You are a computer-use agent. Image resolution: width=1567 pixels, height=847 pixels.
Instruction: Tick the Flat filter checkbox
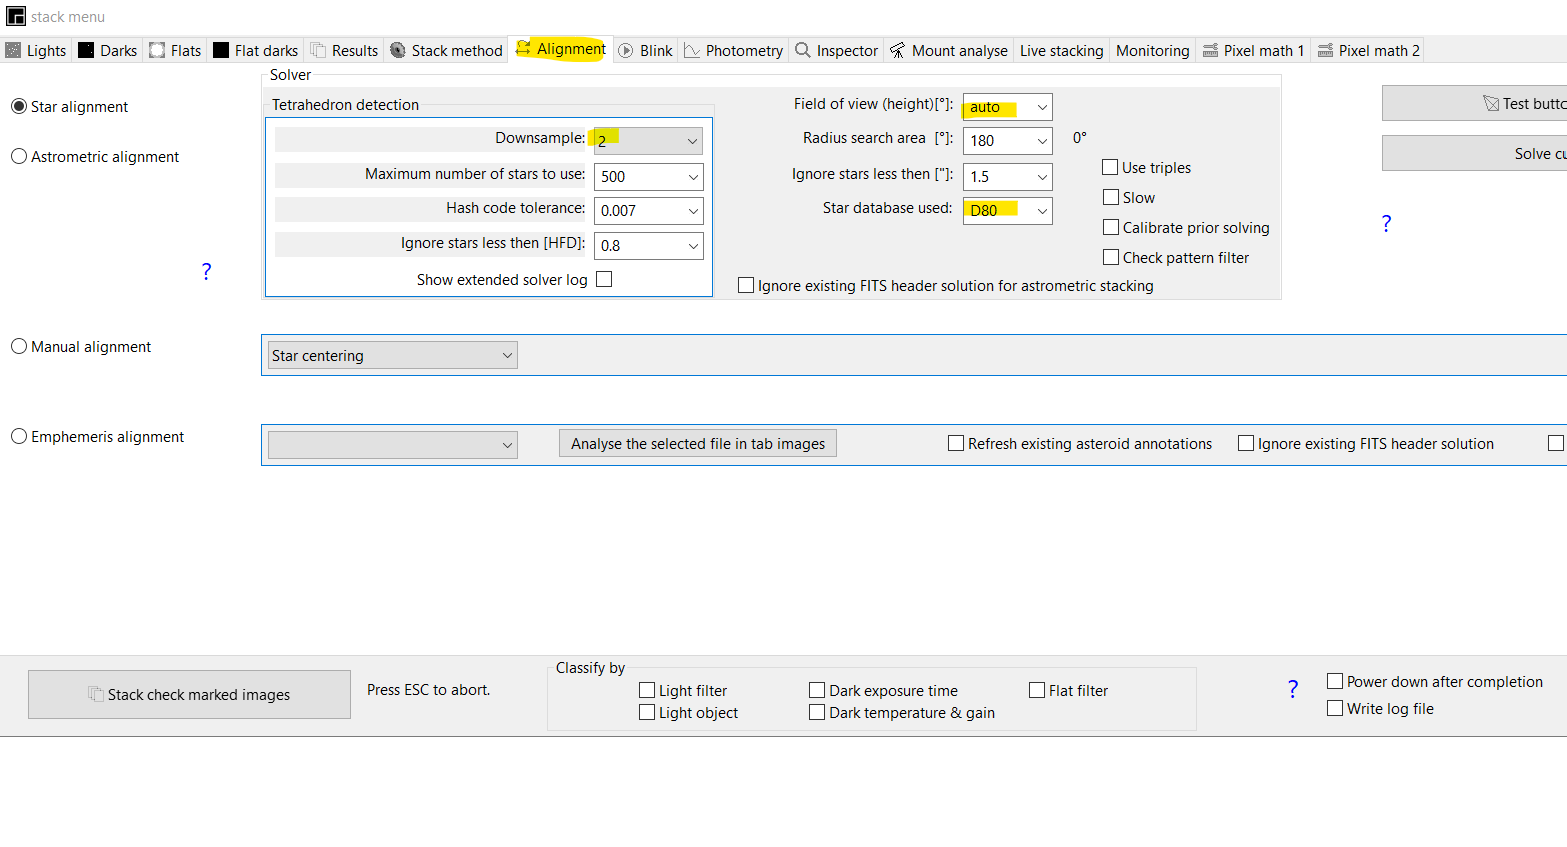click(1037, 690)
